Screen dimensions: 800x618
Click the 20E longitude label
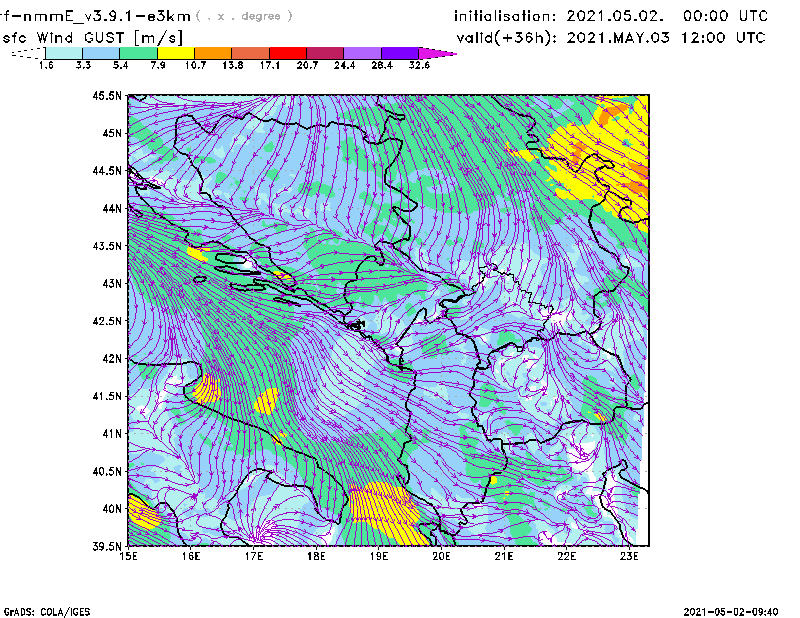[x=441, y=556]
